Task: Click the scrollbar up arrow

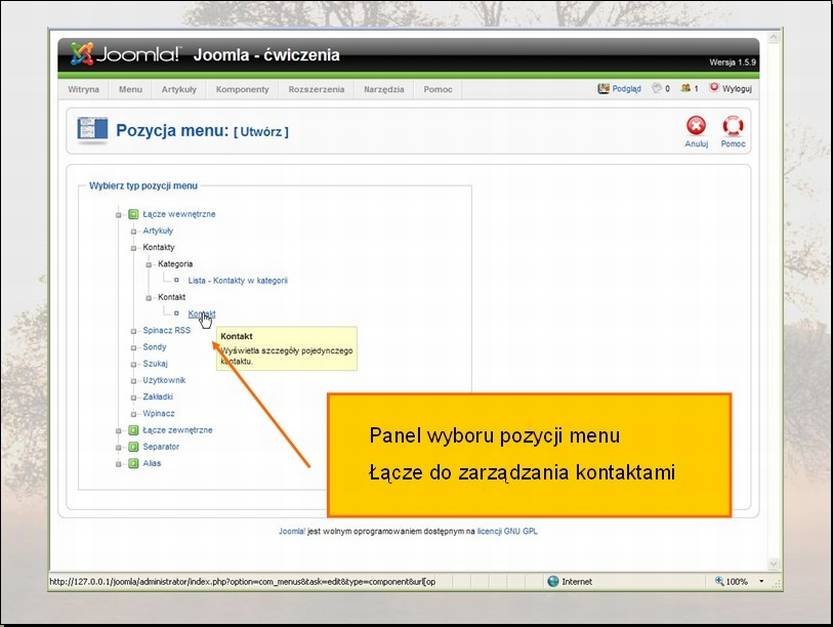Action: [x=774, y=37]
